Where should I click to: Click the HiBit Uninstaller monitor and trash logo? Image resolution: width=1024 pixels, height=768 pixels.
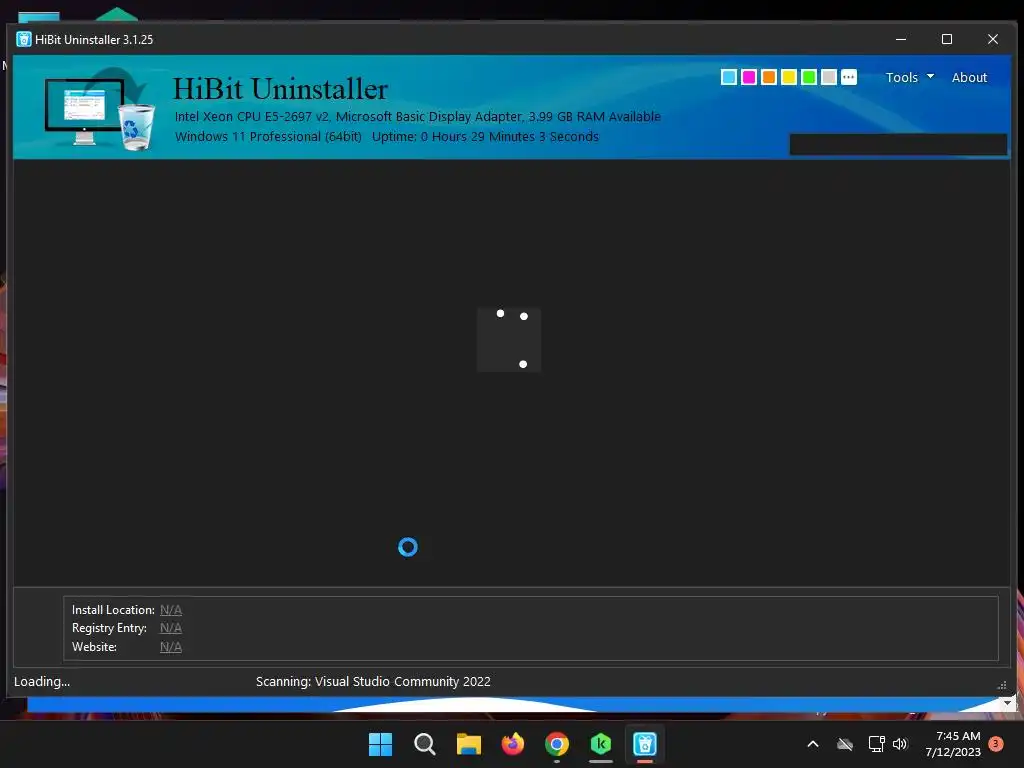point(100,109)
